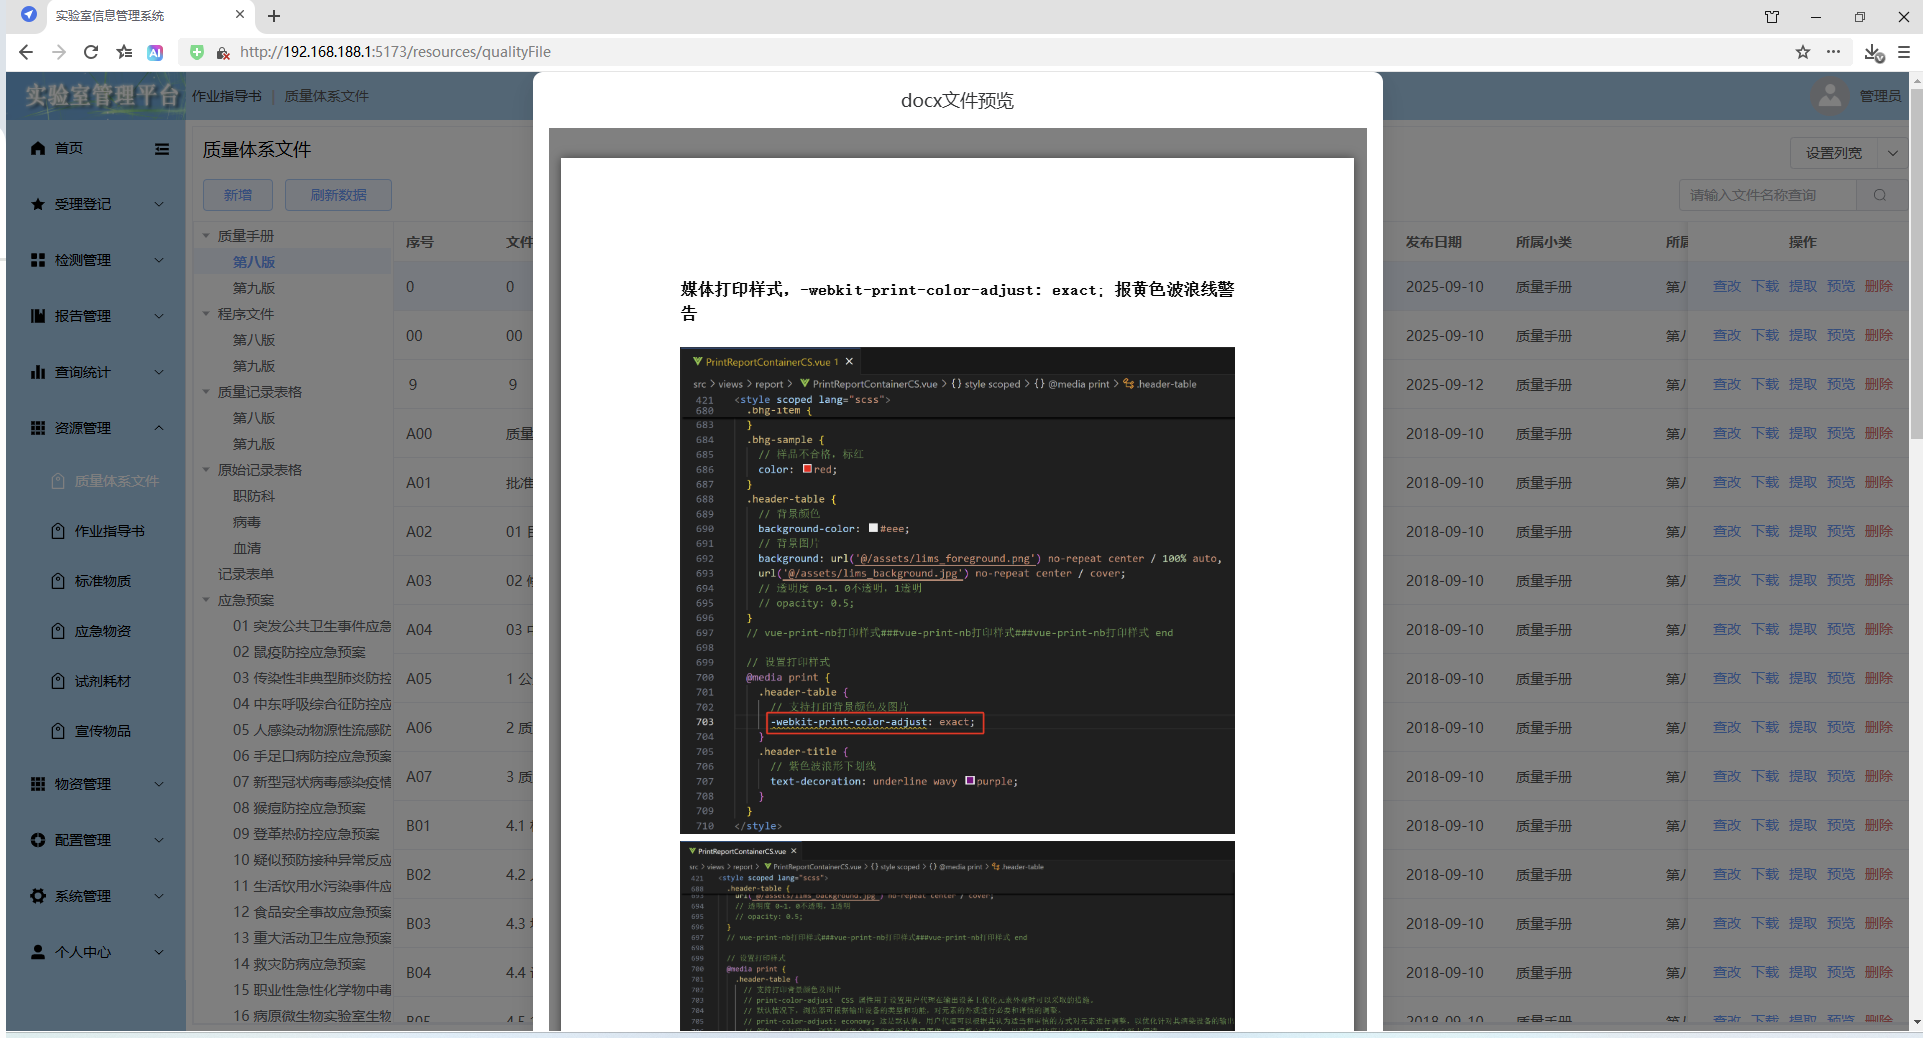The height and width of the screenshot is (1038, 1923).
Task: Click the 标准物质 sidebar icon
Action: point(58,580)
